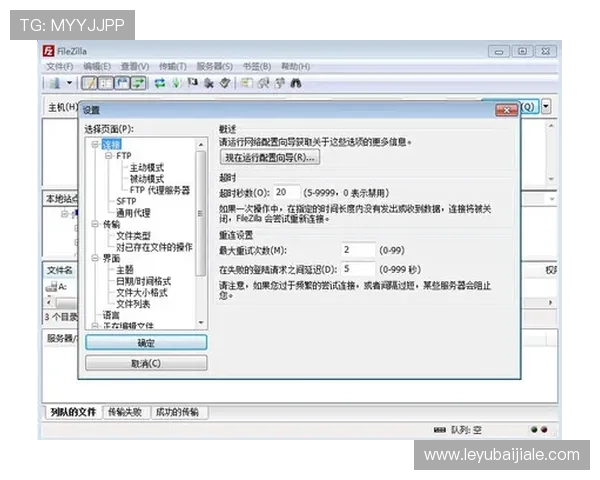The width and height of the screenshot is (600, 480).
Task: Click the refresh file lists icon
Action: click(x=160, y=83)
